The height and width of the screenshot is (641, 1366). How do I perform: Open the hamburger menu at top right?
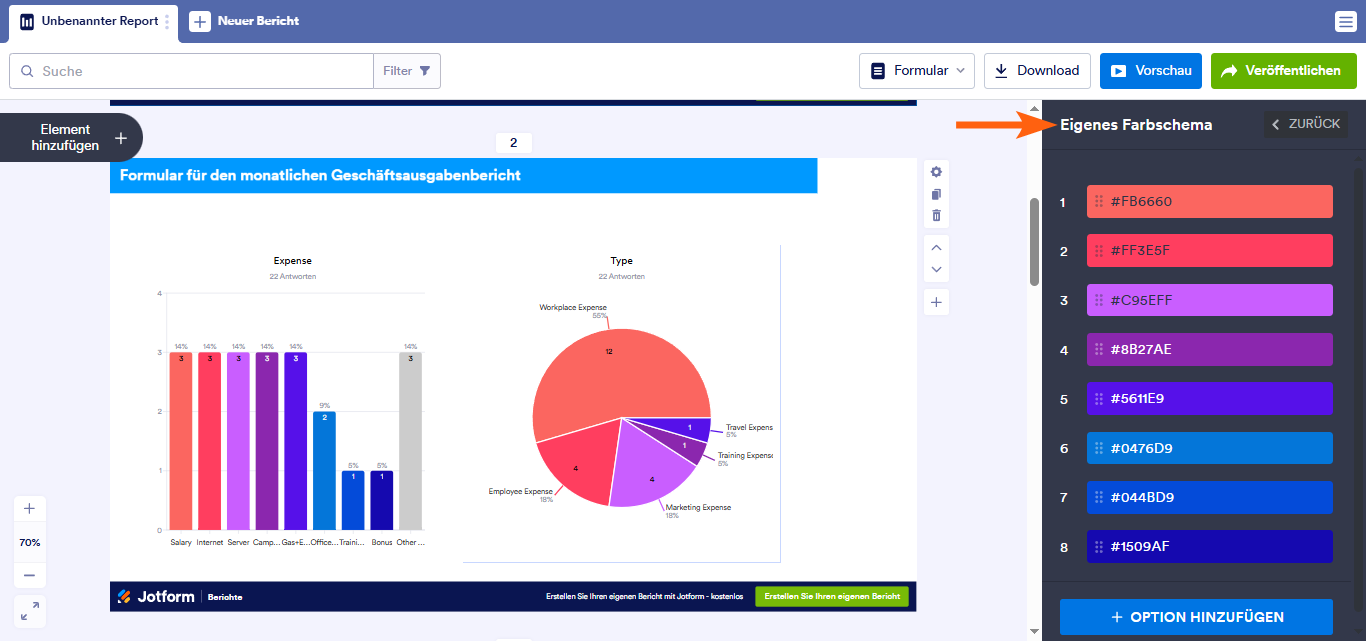point(1345,21)
